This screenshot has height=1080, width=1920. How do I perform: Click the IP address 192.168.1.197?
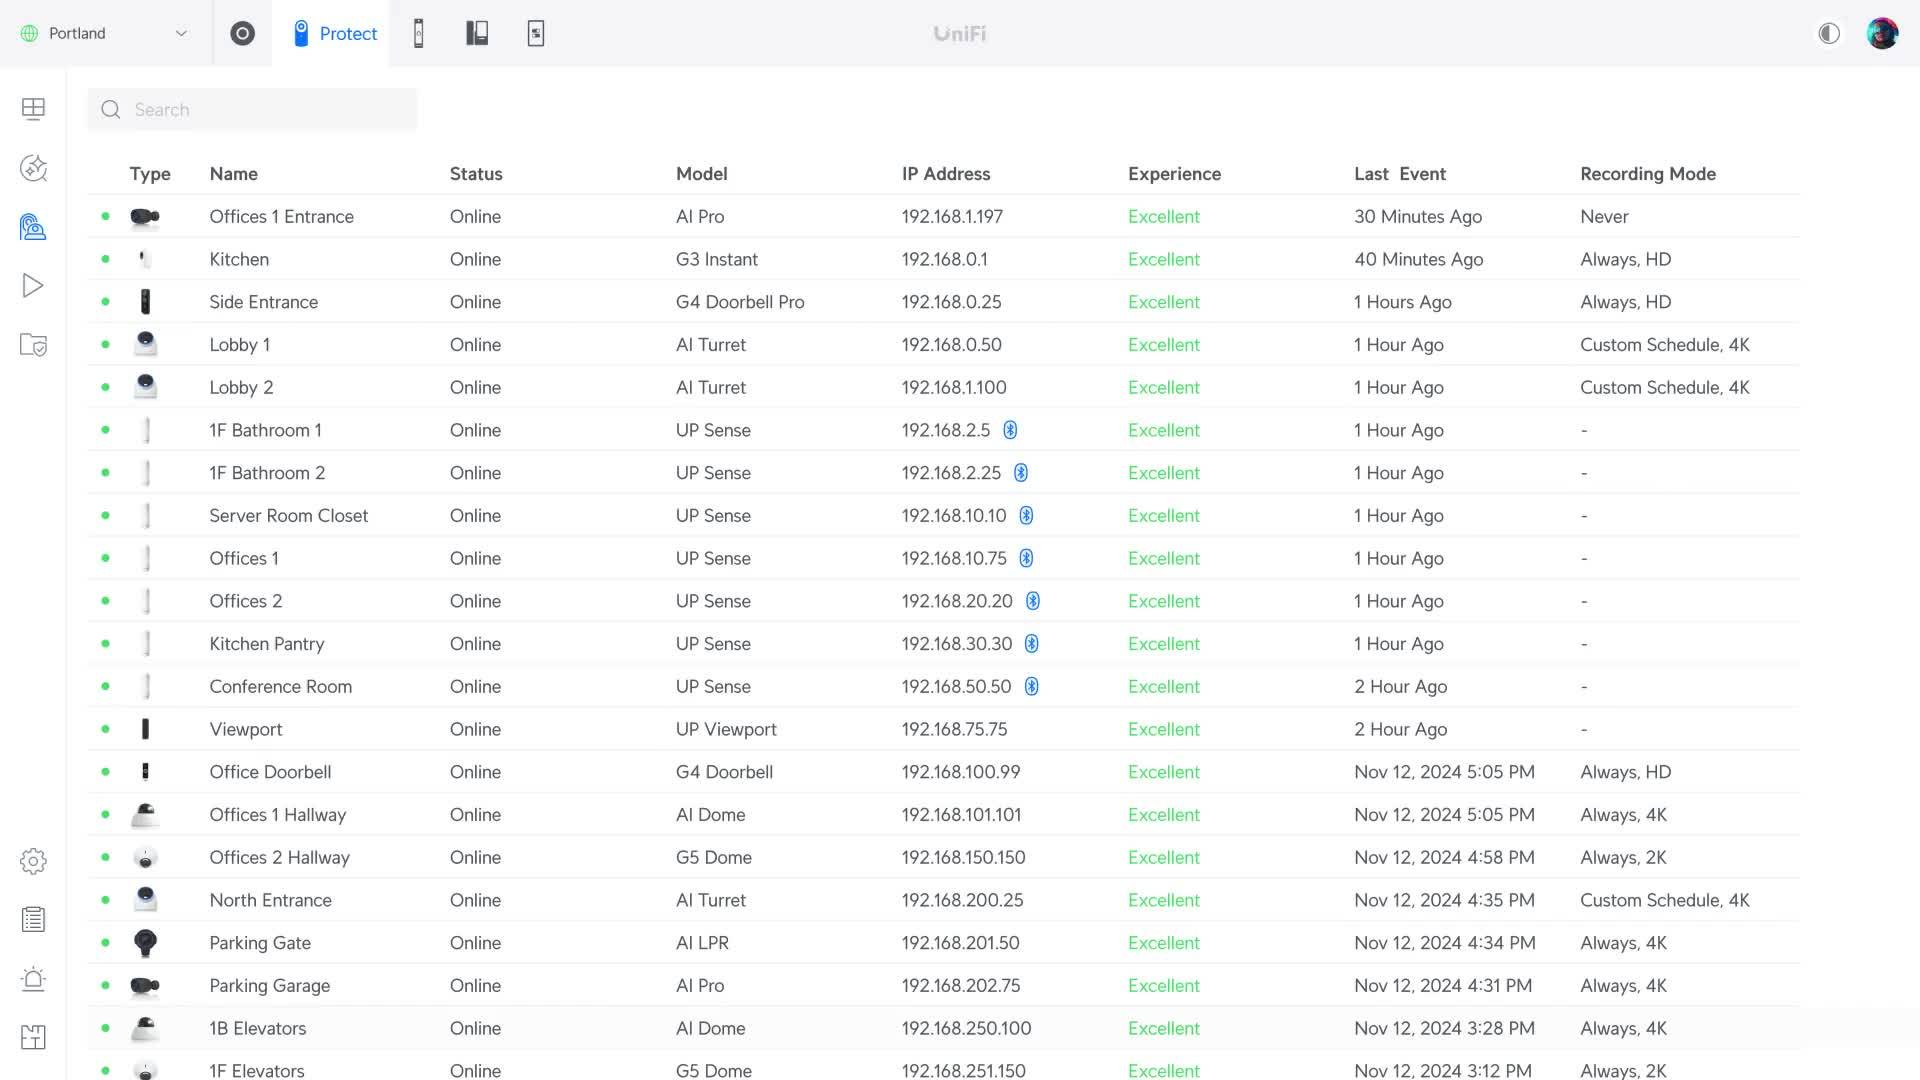(952, 217)
